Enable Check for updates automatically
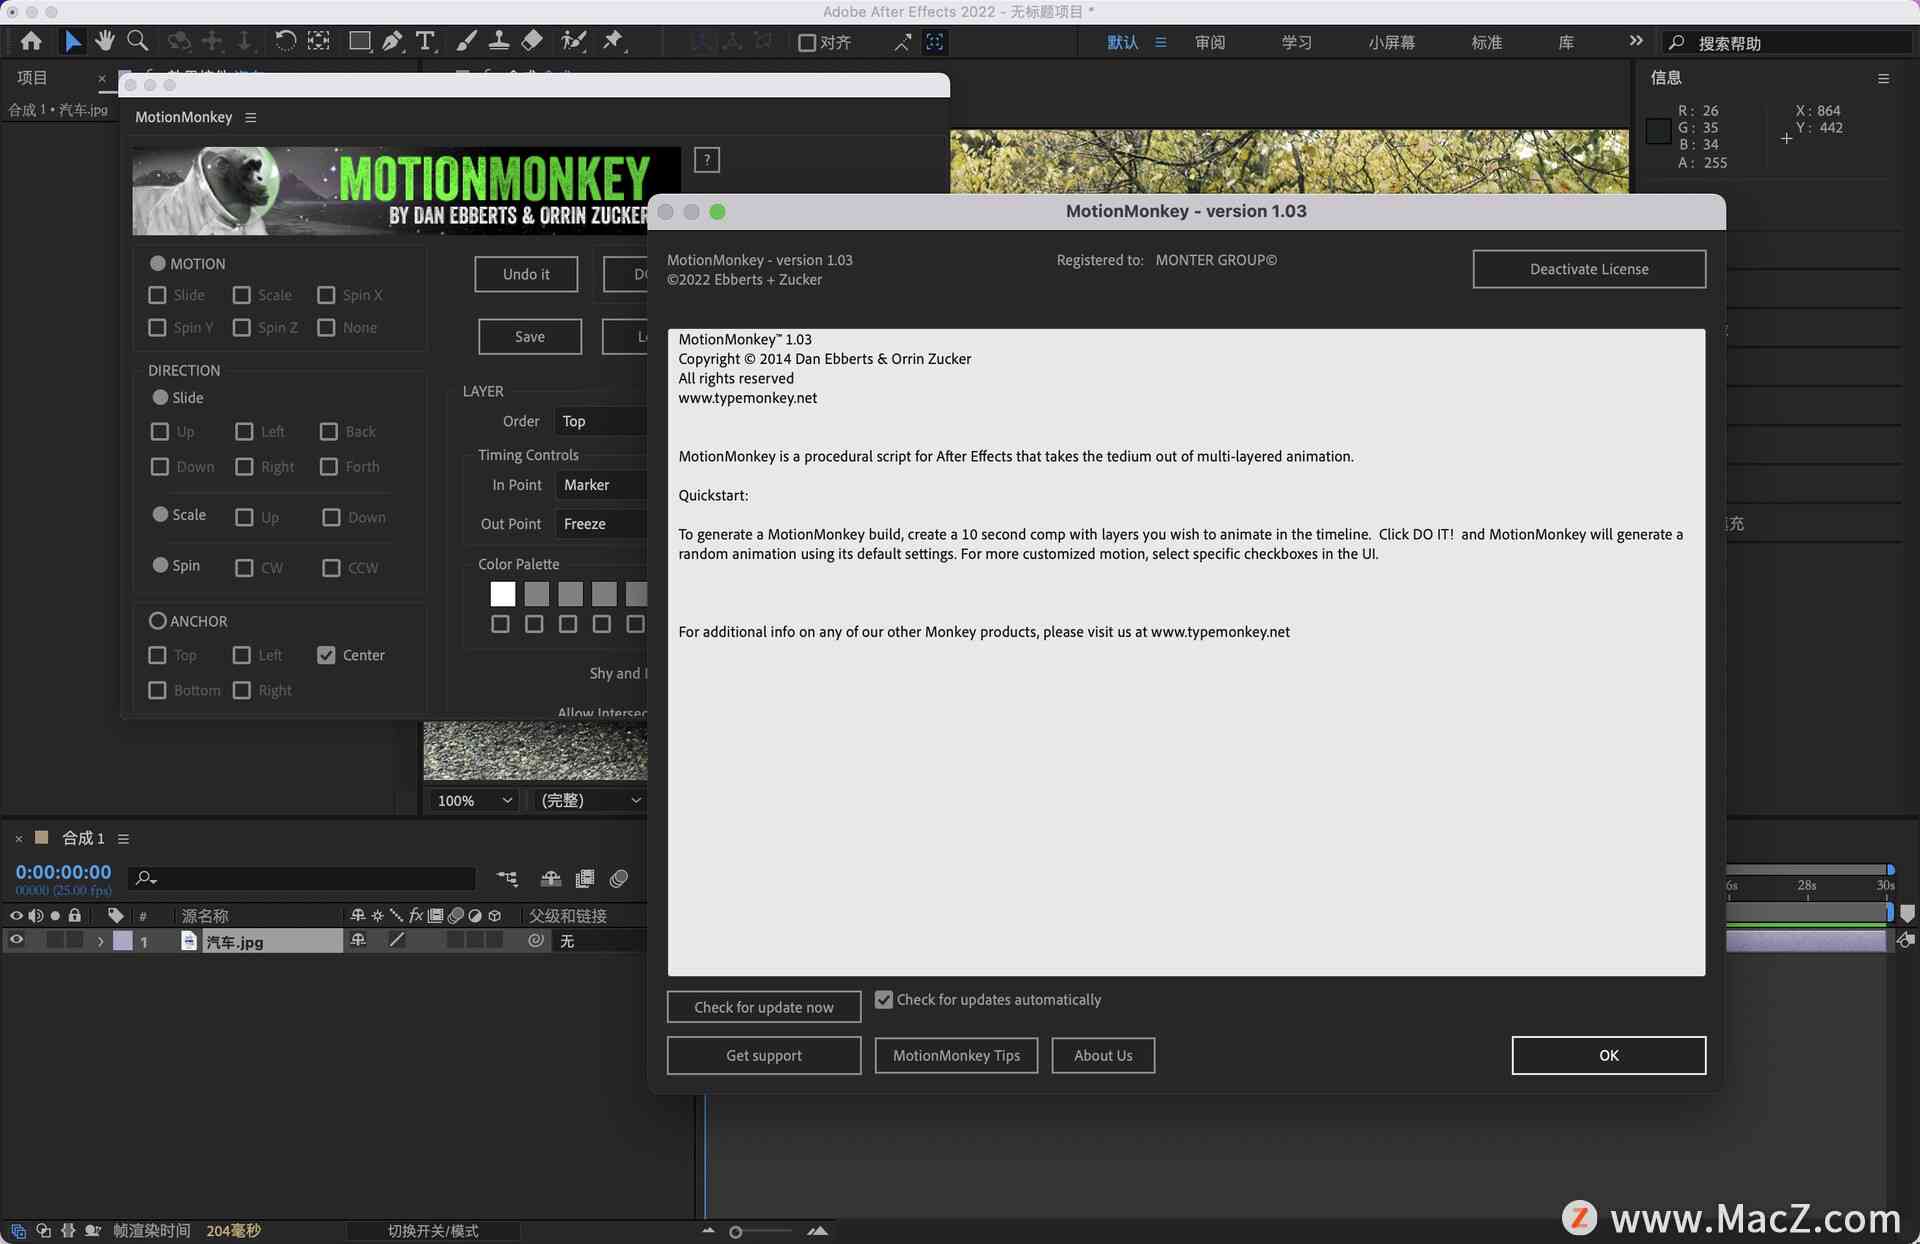Screen dimensions: 1920x1244 882,998
